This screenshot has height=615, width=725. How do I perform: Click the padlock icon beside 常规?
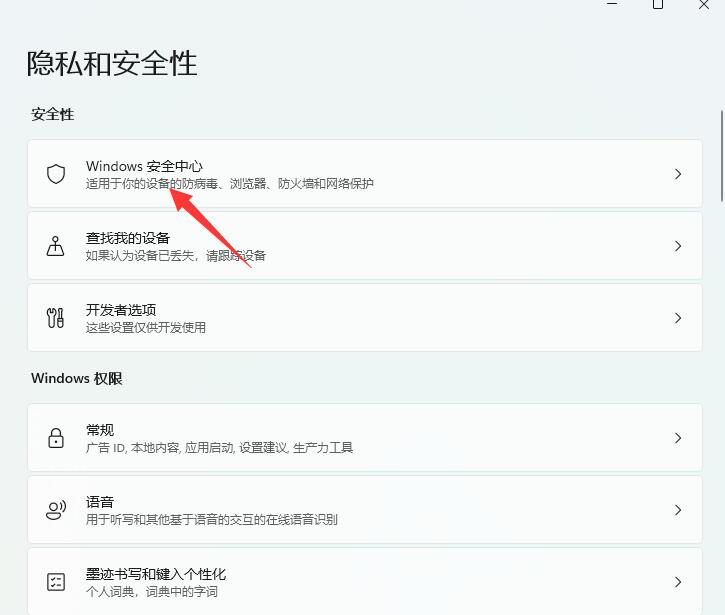click(x=56, y=438)
